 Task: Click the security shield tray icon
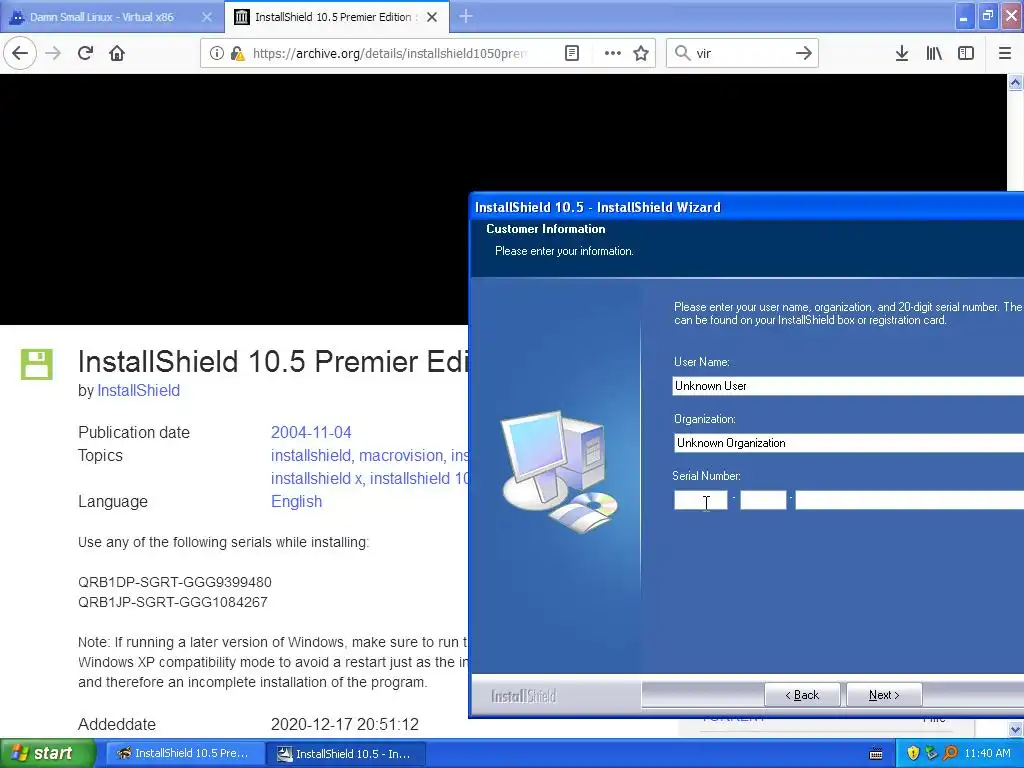[913, 753]
